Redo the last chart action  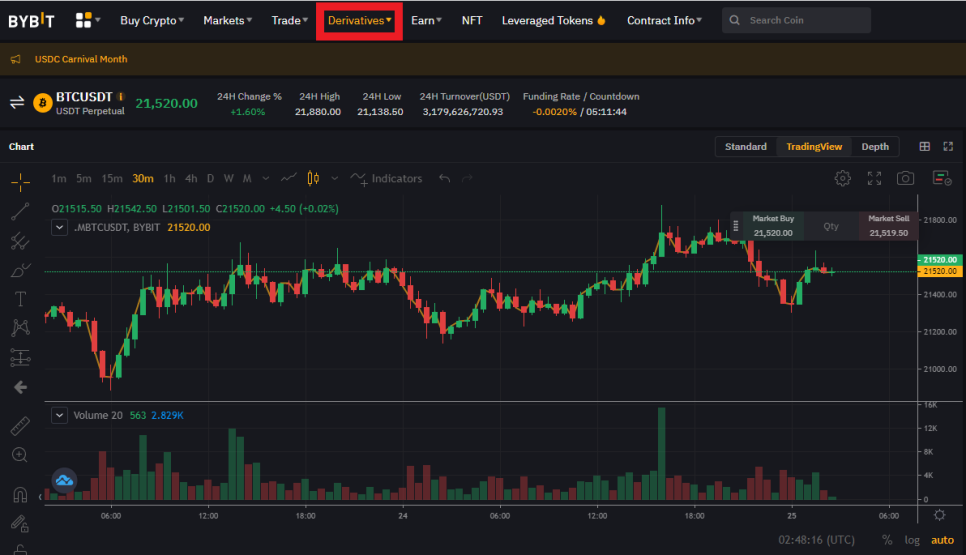coord(467,179)
